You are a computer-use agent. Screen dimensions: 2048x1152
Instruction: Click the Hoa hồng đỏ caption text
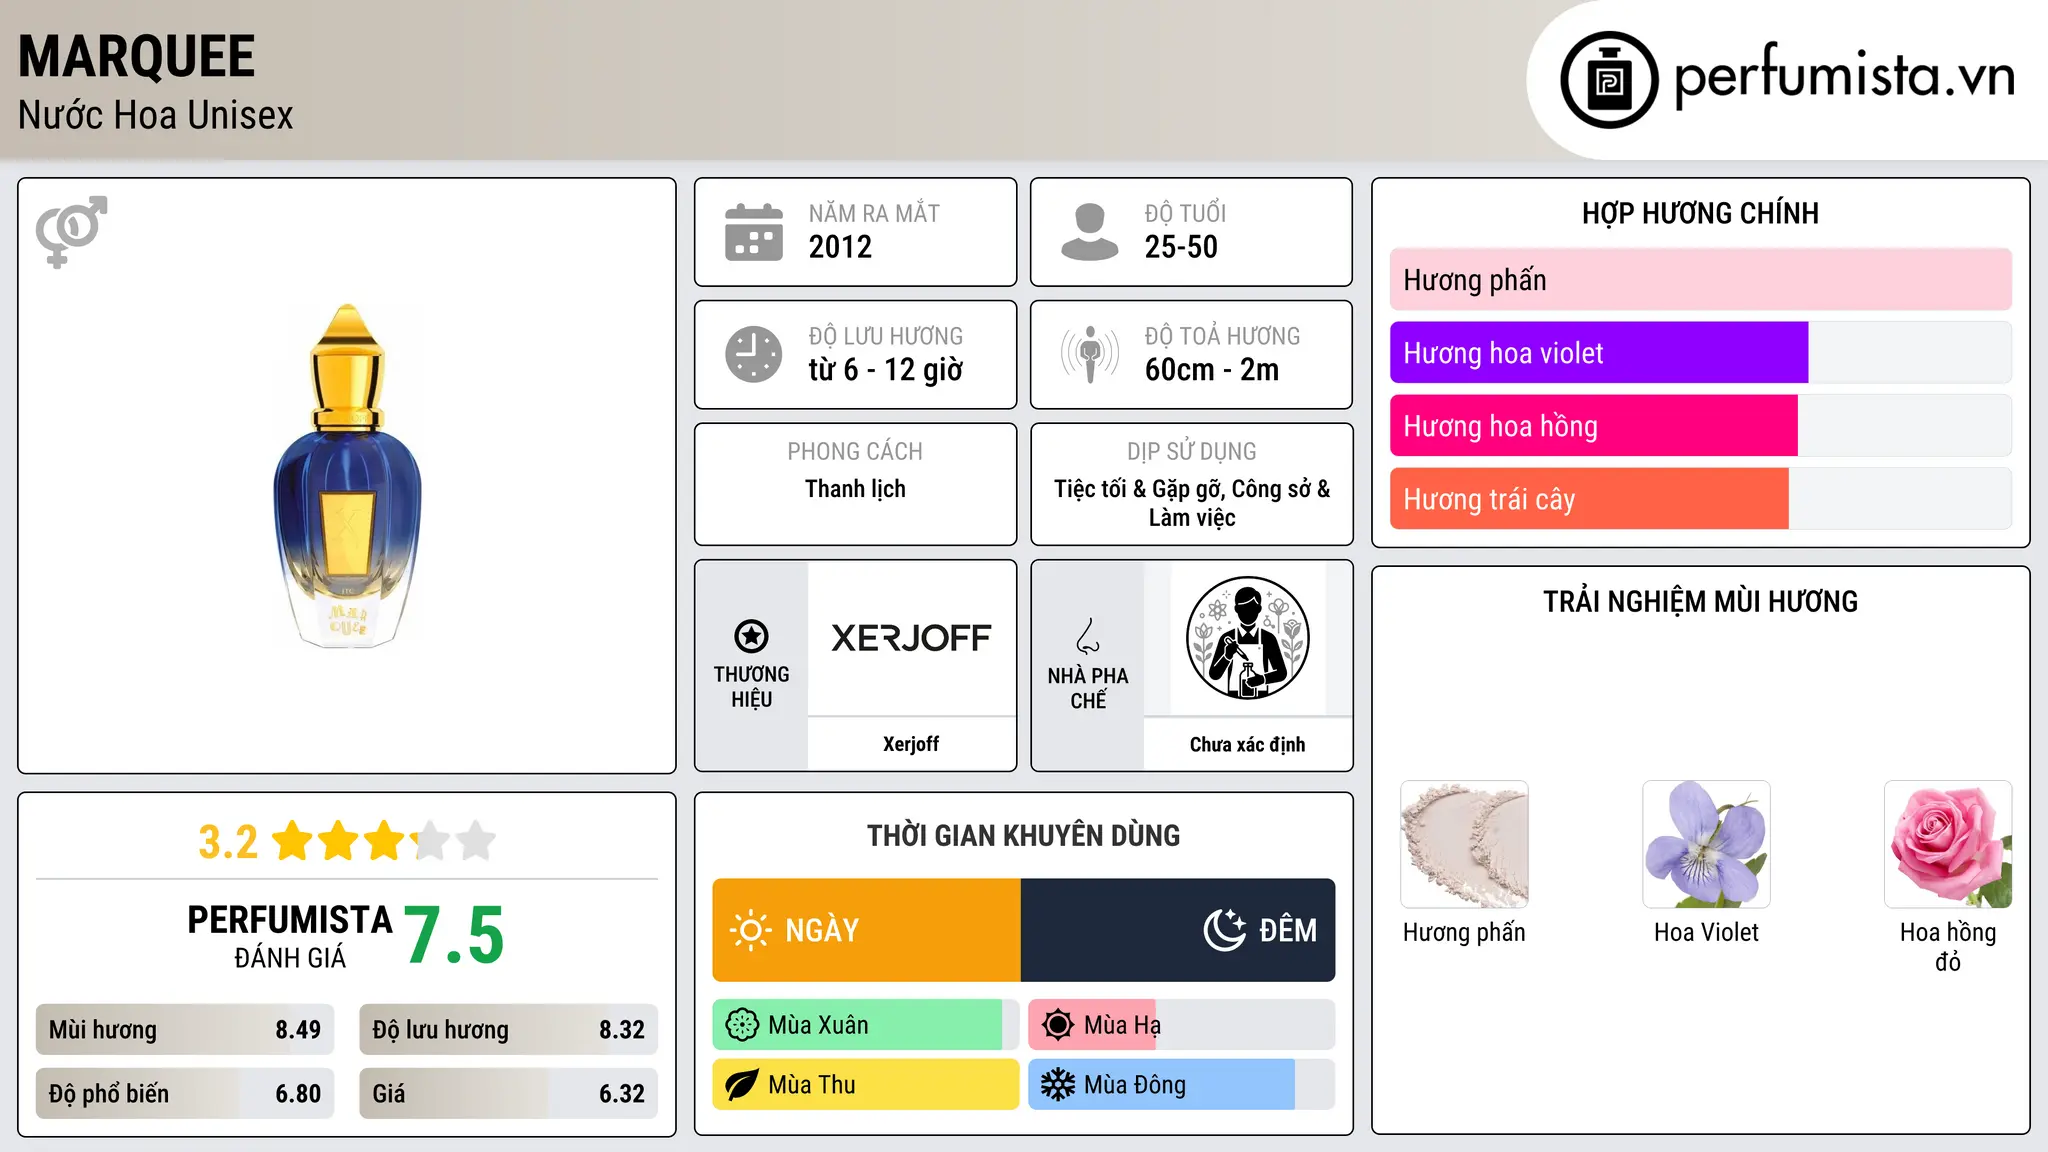1948,947
